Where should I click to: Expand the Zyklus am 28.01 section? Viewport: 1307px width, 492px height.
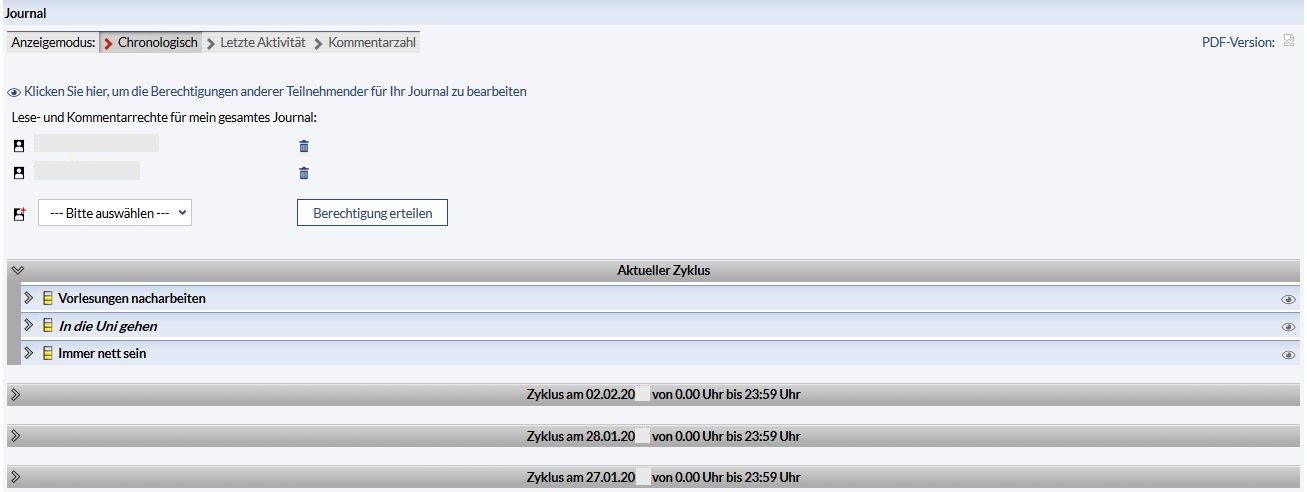point(16,437)
